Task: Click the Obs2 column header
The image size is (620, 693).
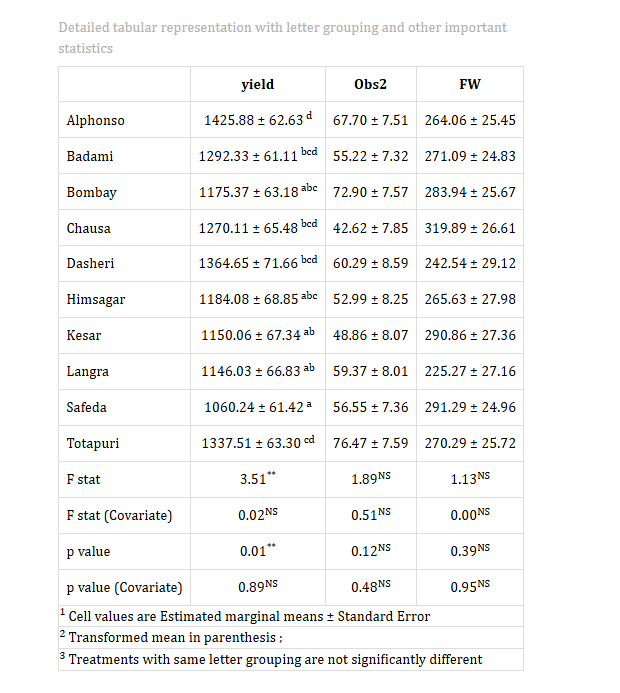Action: pyautogui.click(x=370, y=84)
